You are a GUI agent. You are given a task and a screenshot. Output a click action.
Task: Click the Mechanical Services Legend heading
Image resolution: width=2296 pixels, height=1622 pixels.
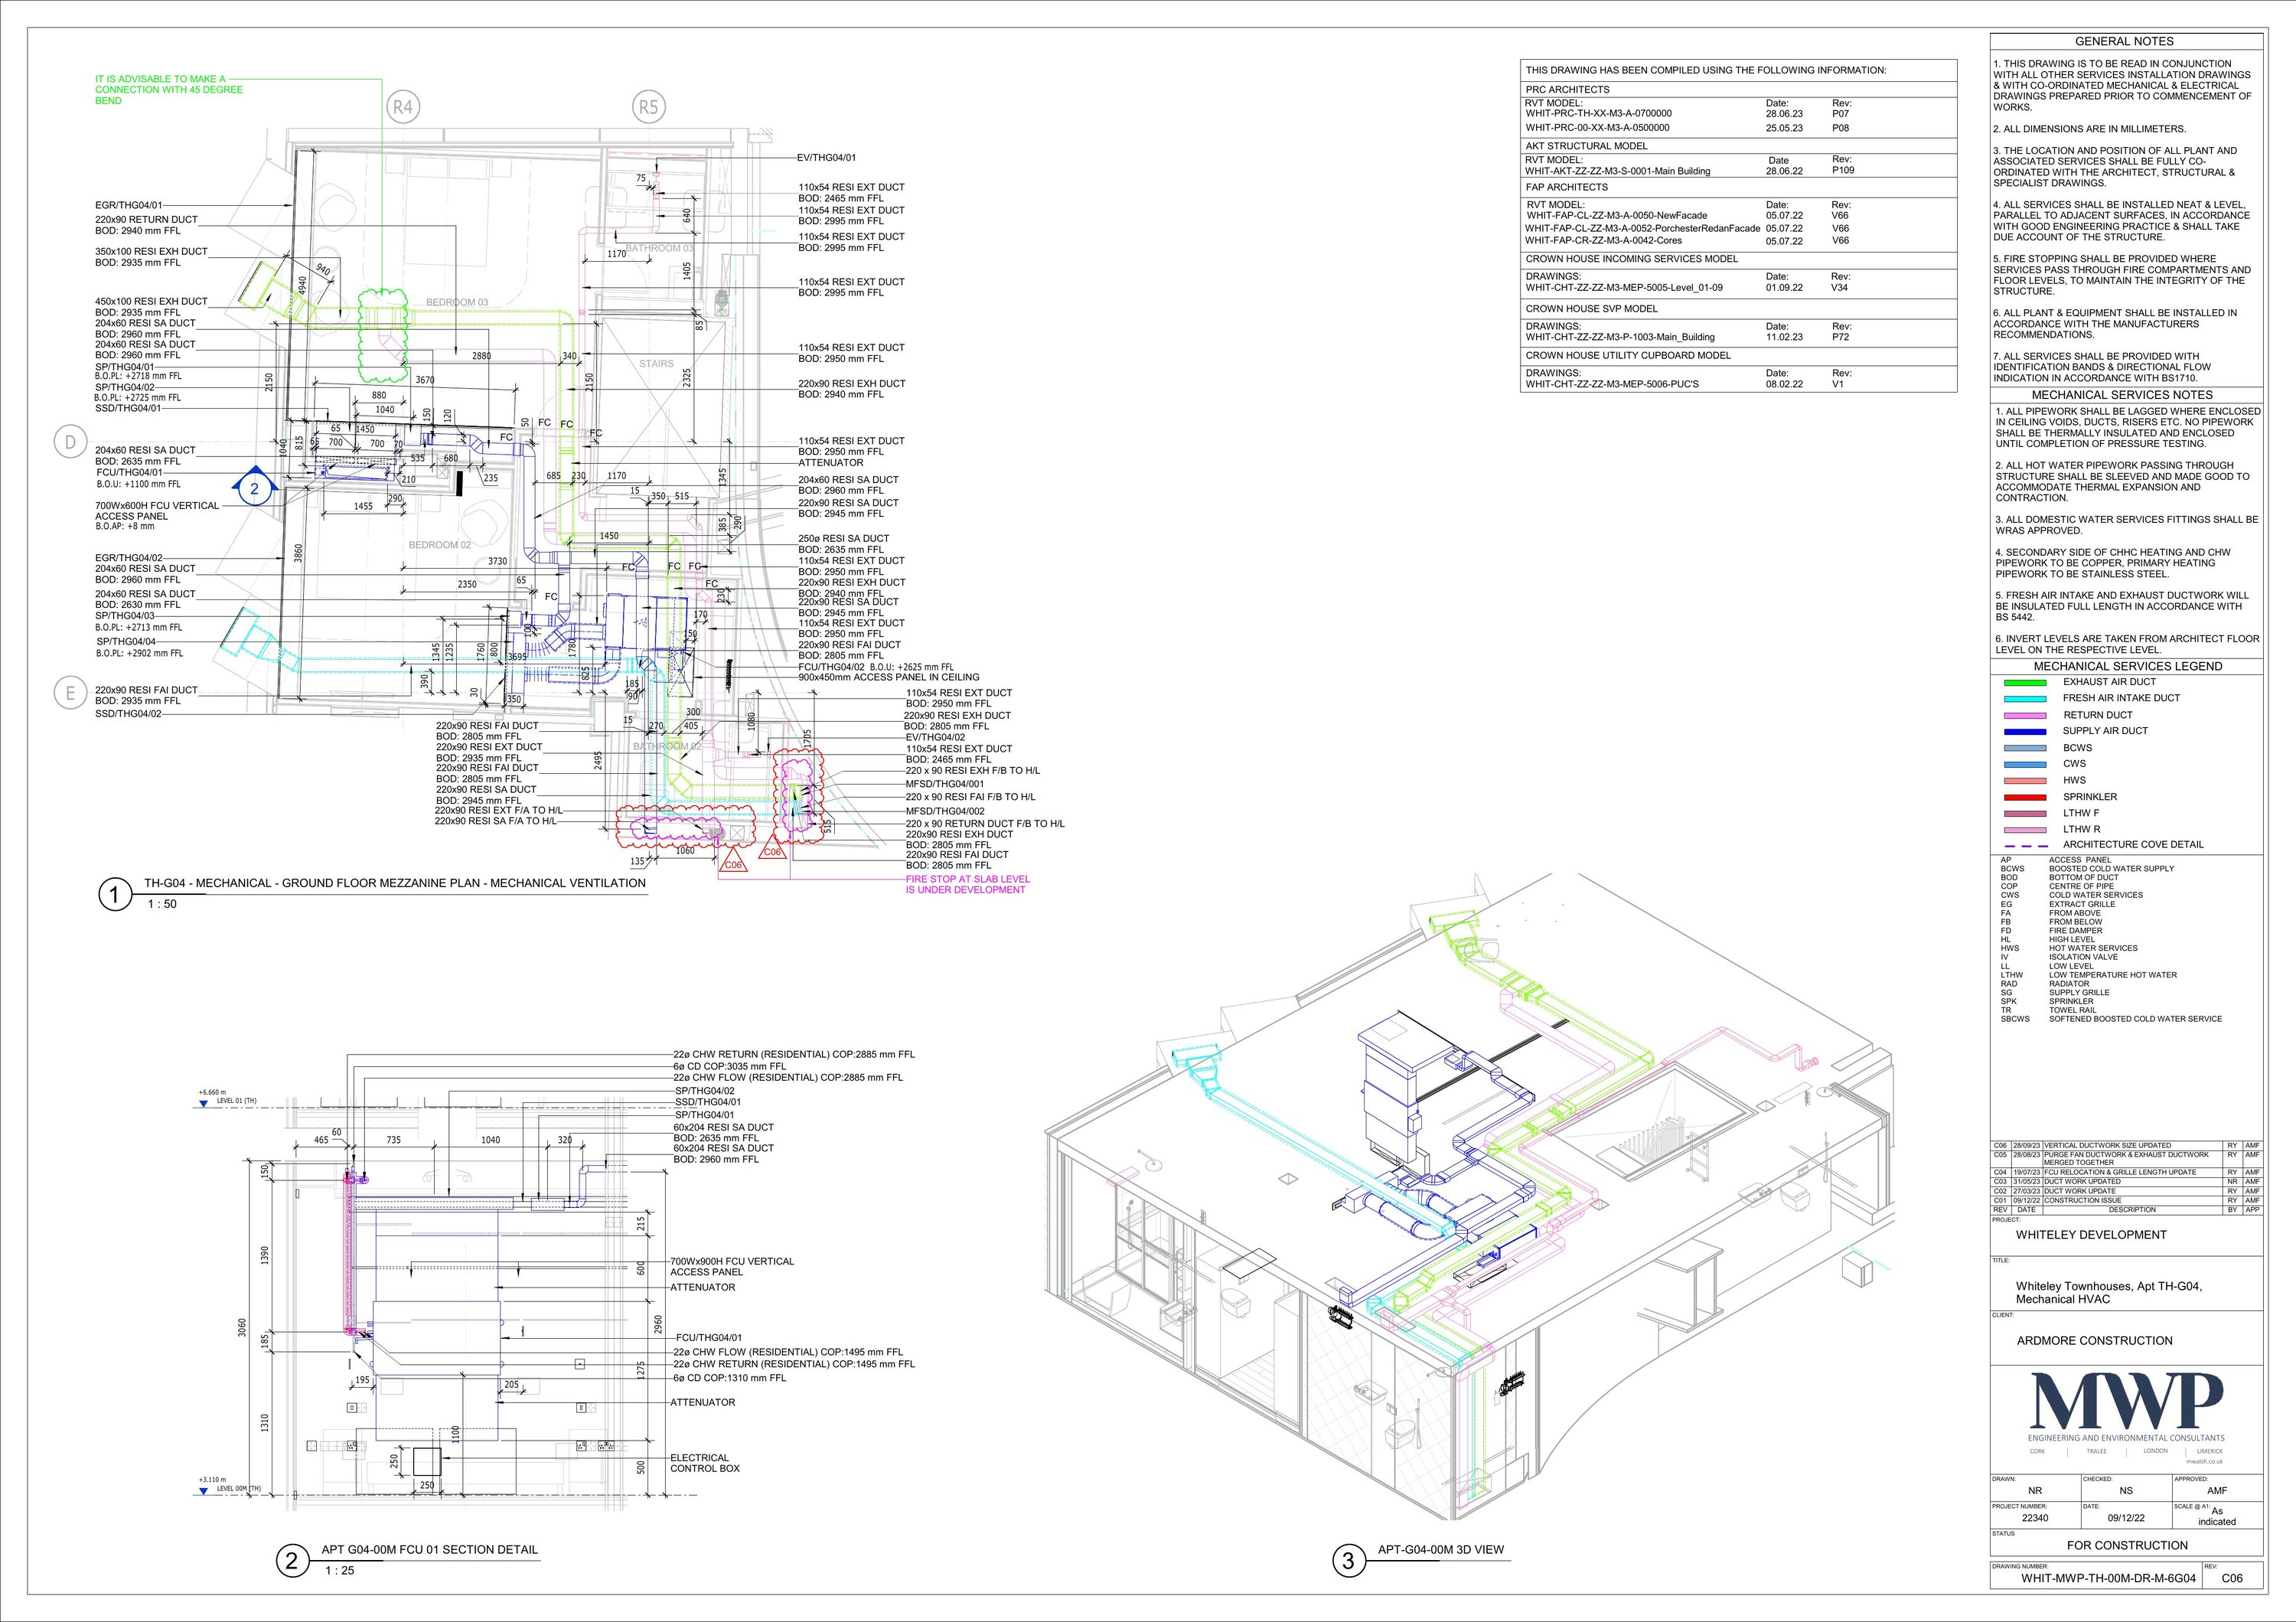2127,666
